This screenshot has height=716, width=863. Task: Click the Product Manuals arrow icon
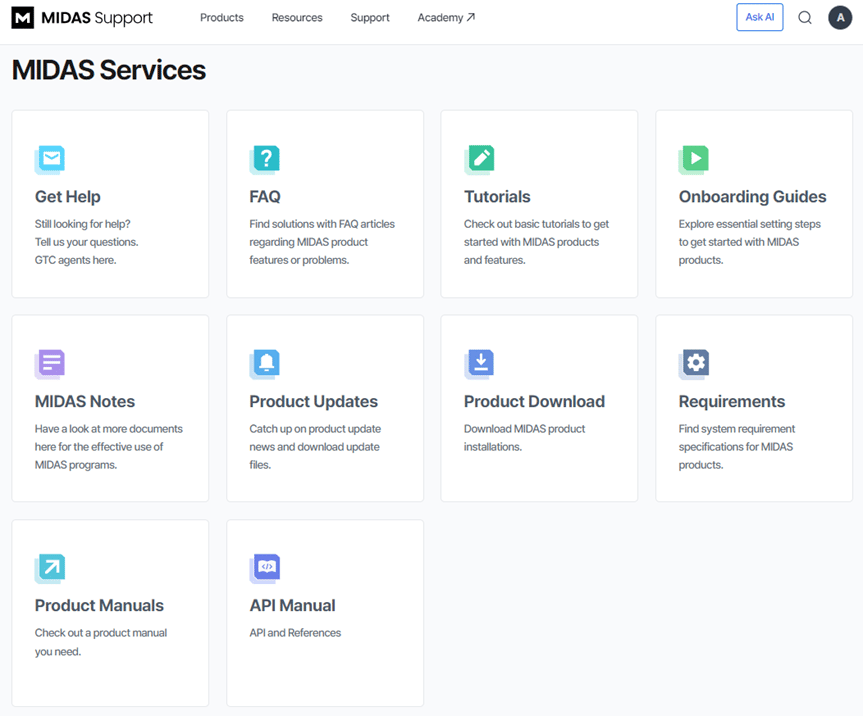(x=50, y=569)
